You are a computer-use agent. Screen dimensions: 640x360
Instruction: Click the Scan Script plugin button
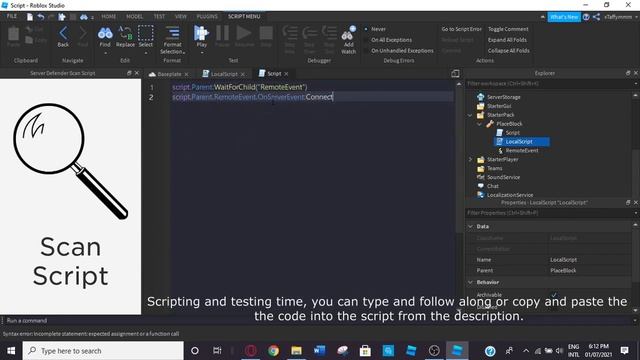[x=71, y=196]
